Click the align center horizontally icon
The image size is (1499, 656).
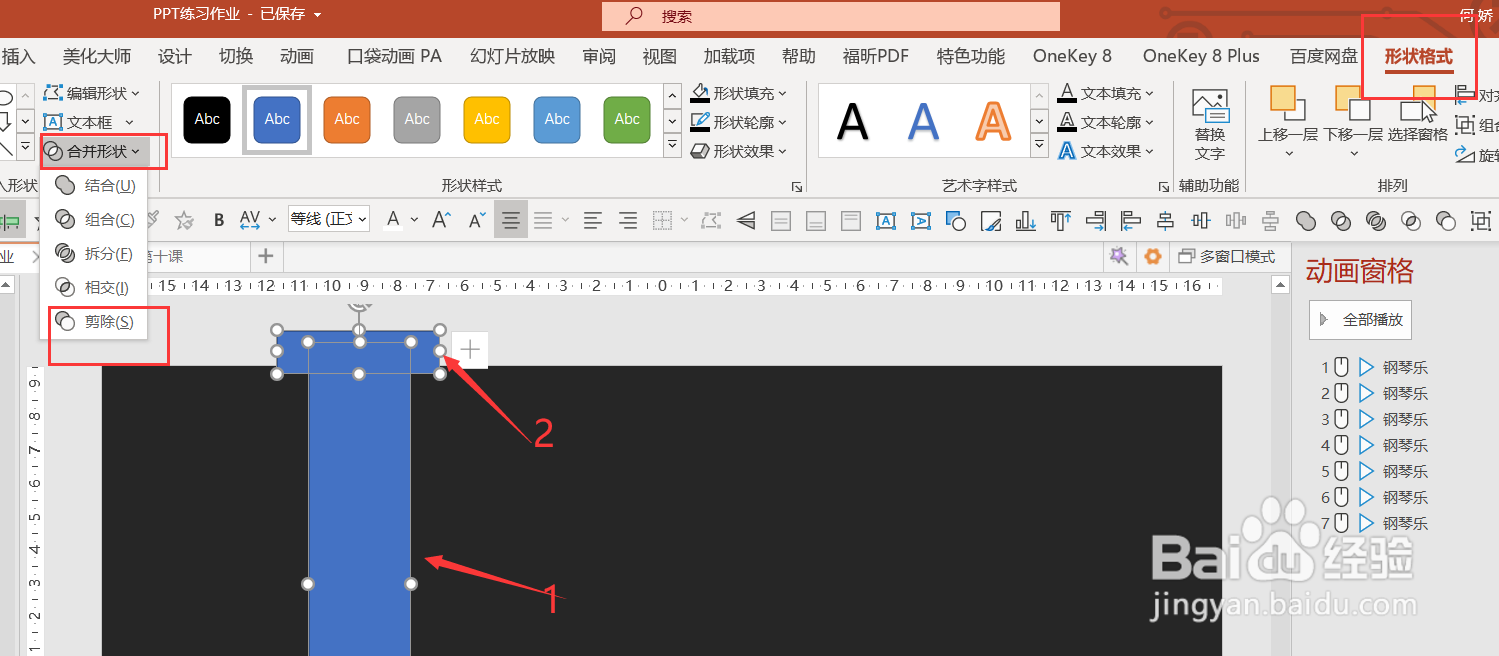coord(1165,221)
